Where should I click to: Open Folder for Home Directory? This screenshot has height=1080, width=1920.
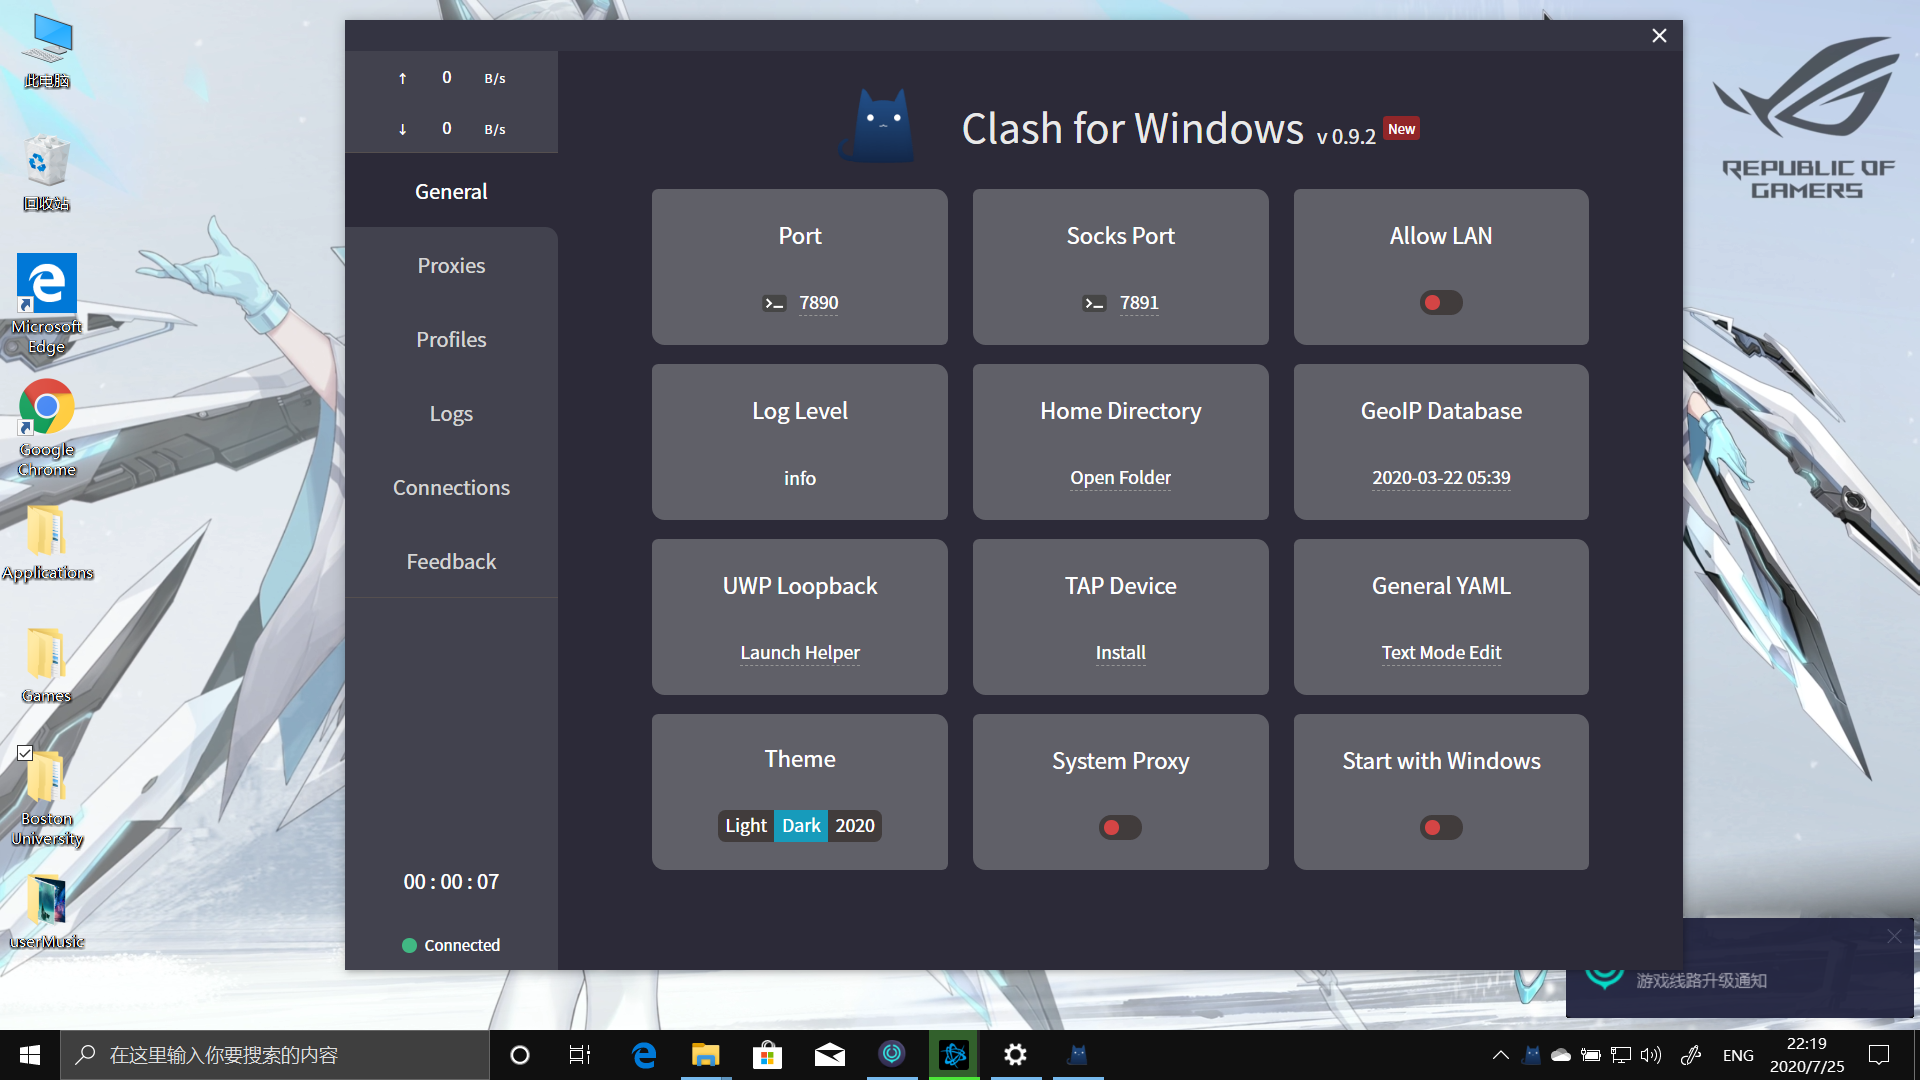[1120, 478]
